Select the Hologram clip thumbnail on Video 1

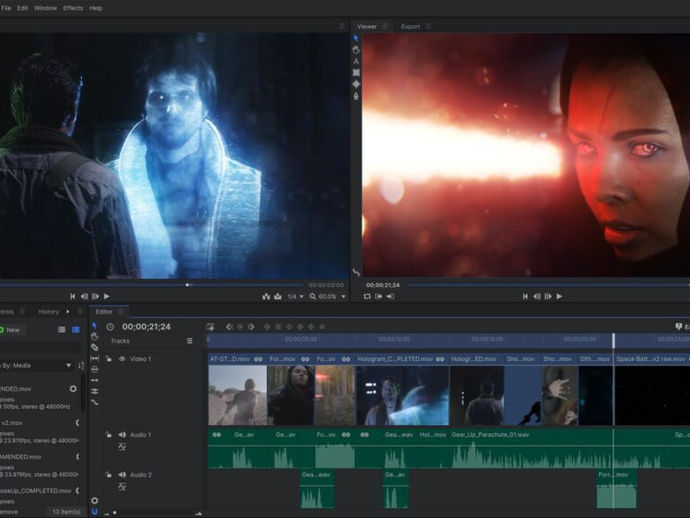402,394
